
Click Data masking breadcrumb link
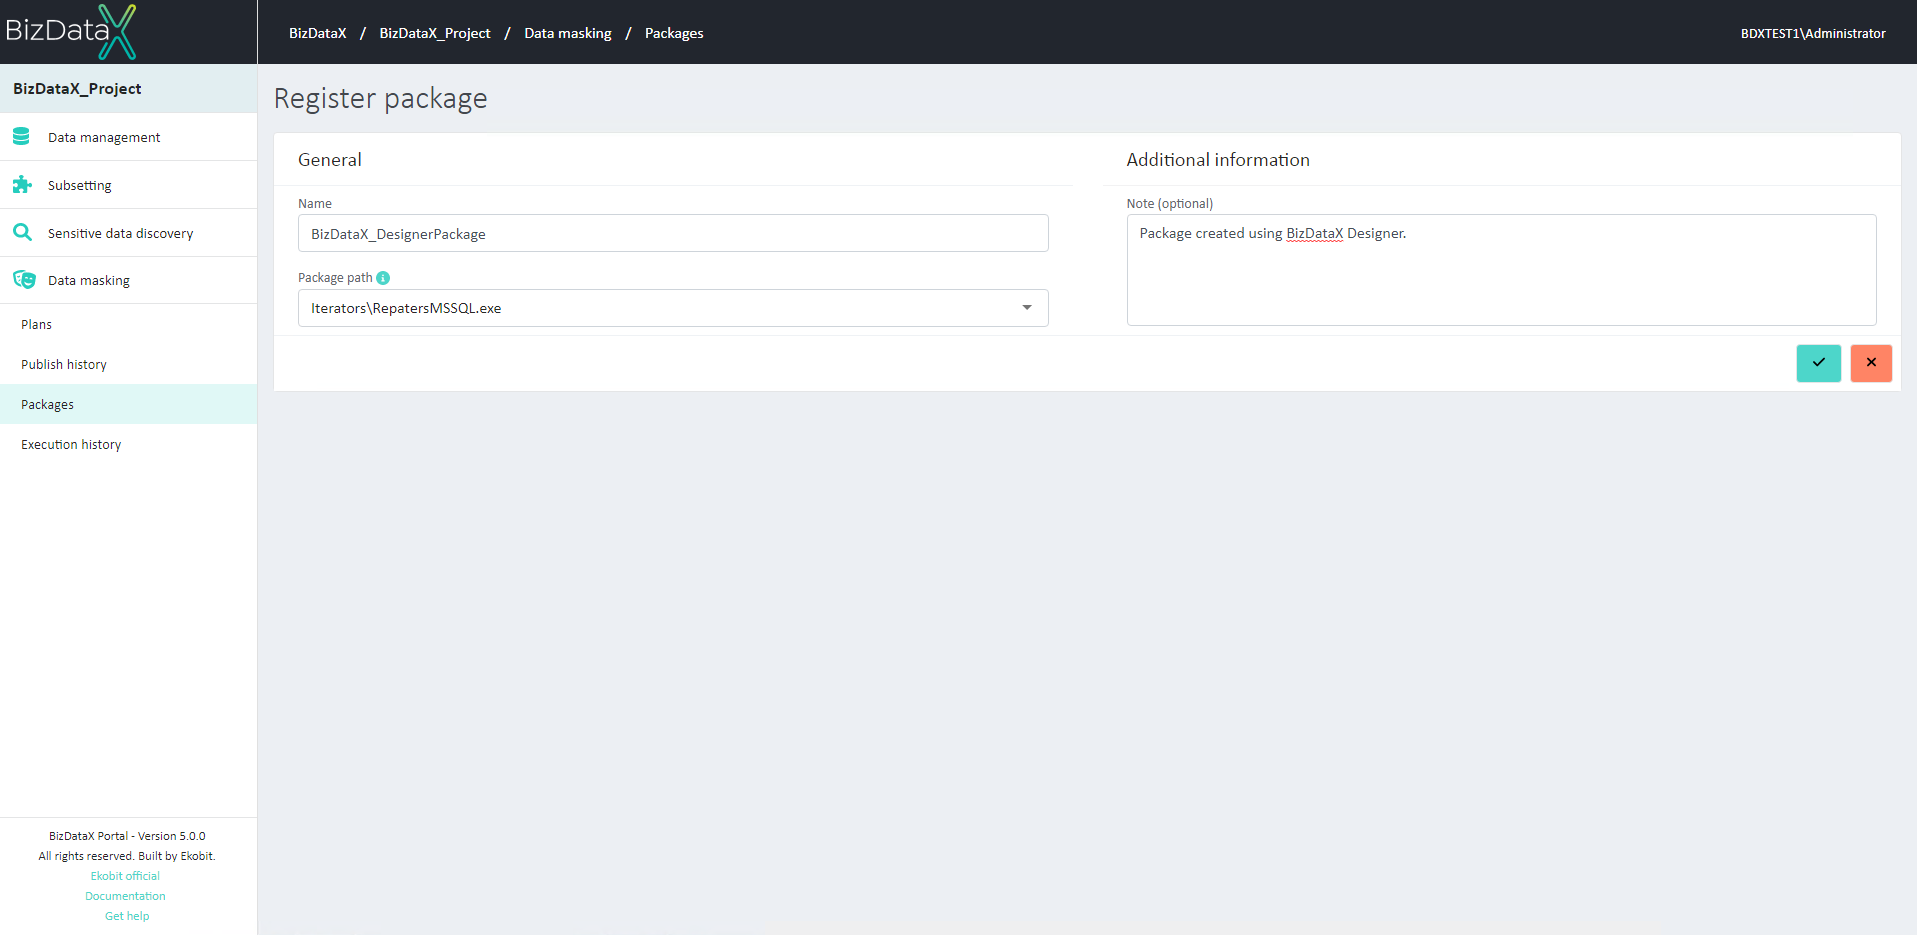pyautogui.click(x=568, y=33)
